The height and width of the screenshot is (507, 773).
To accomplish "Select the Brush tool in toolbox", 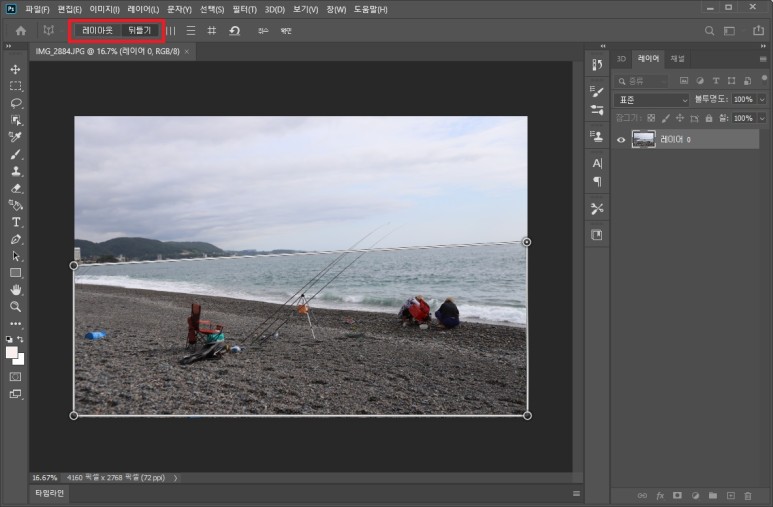I will pos(15,154).
